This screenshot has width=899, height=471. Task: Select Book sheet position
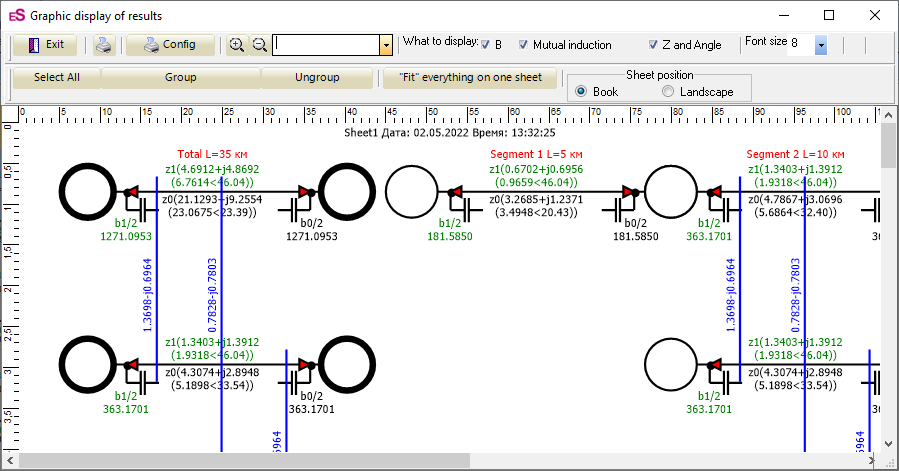click(x=581, y=92)
